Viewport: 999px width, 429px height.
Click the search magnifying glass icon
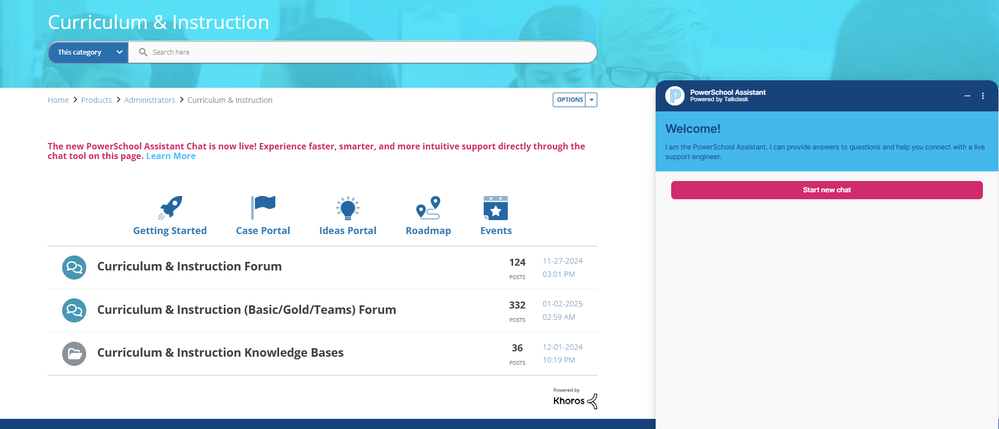[x=144, y=52]
